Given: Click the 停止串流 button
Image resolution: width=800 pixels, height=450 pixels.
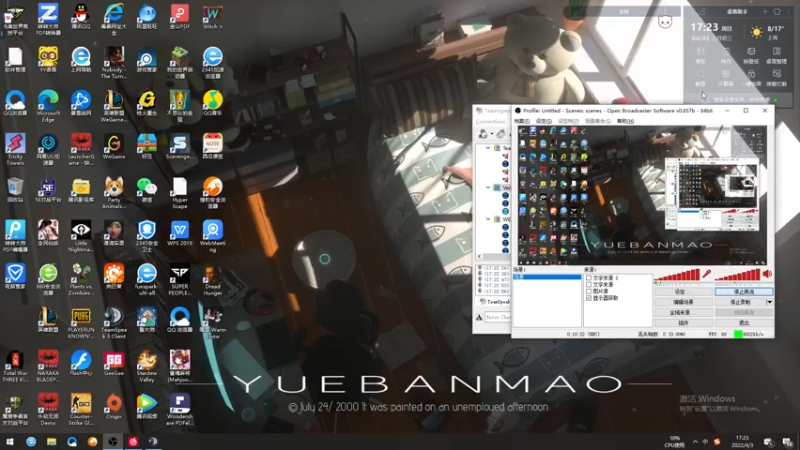Looking at the screenshot, I should click(x=743, y=292).
